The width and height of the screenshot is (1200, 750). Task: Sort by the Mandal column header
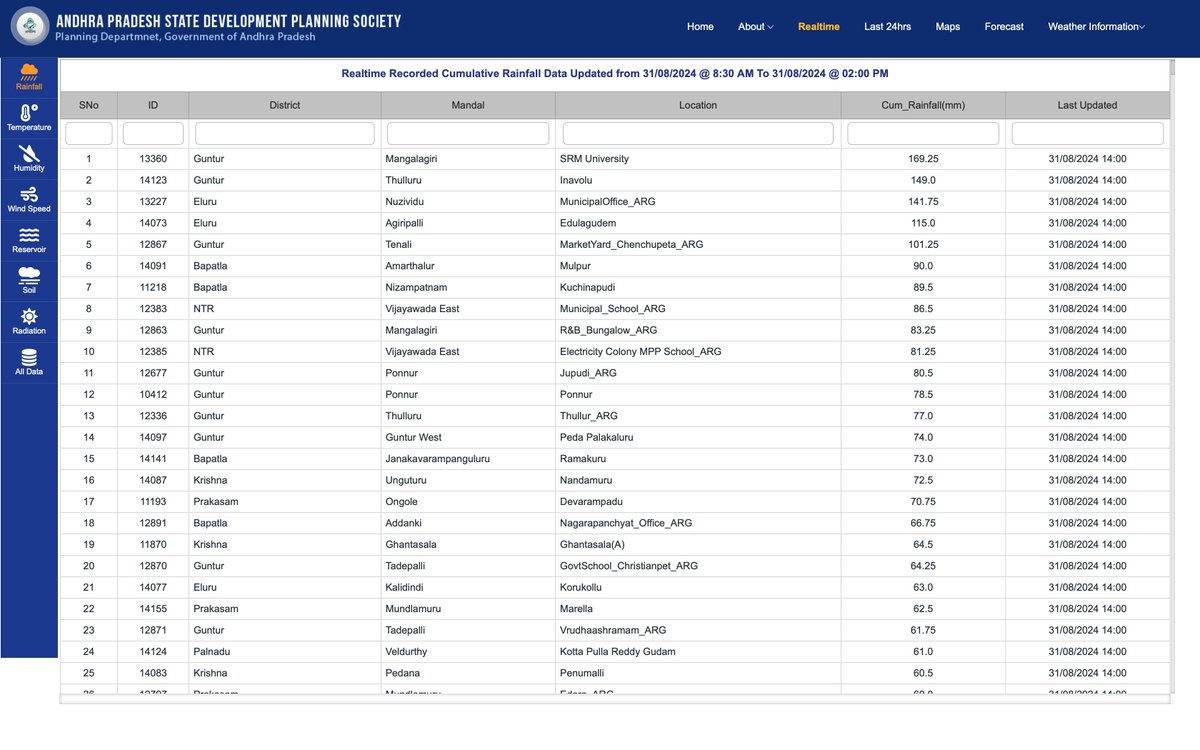click(468, 105)
